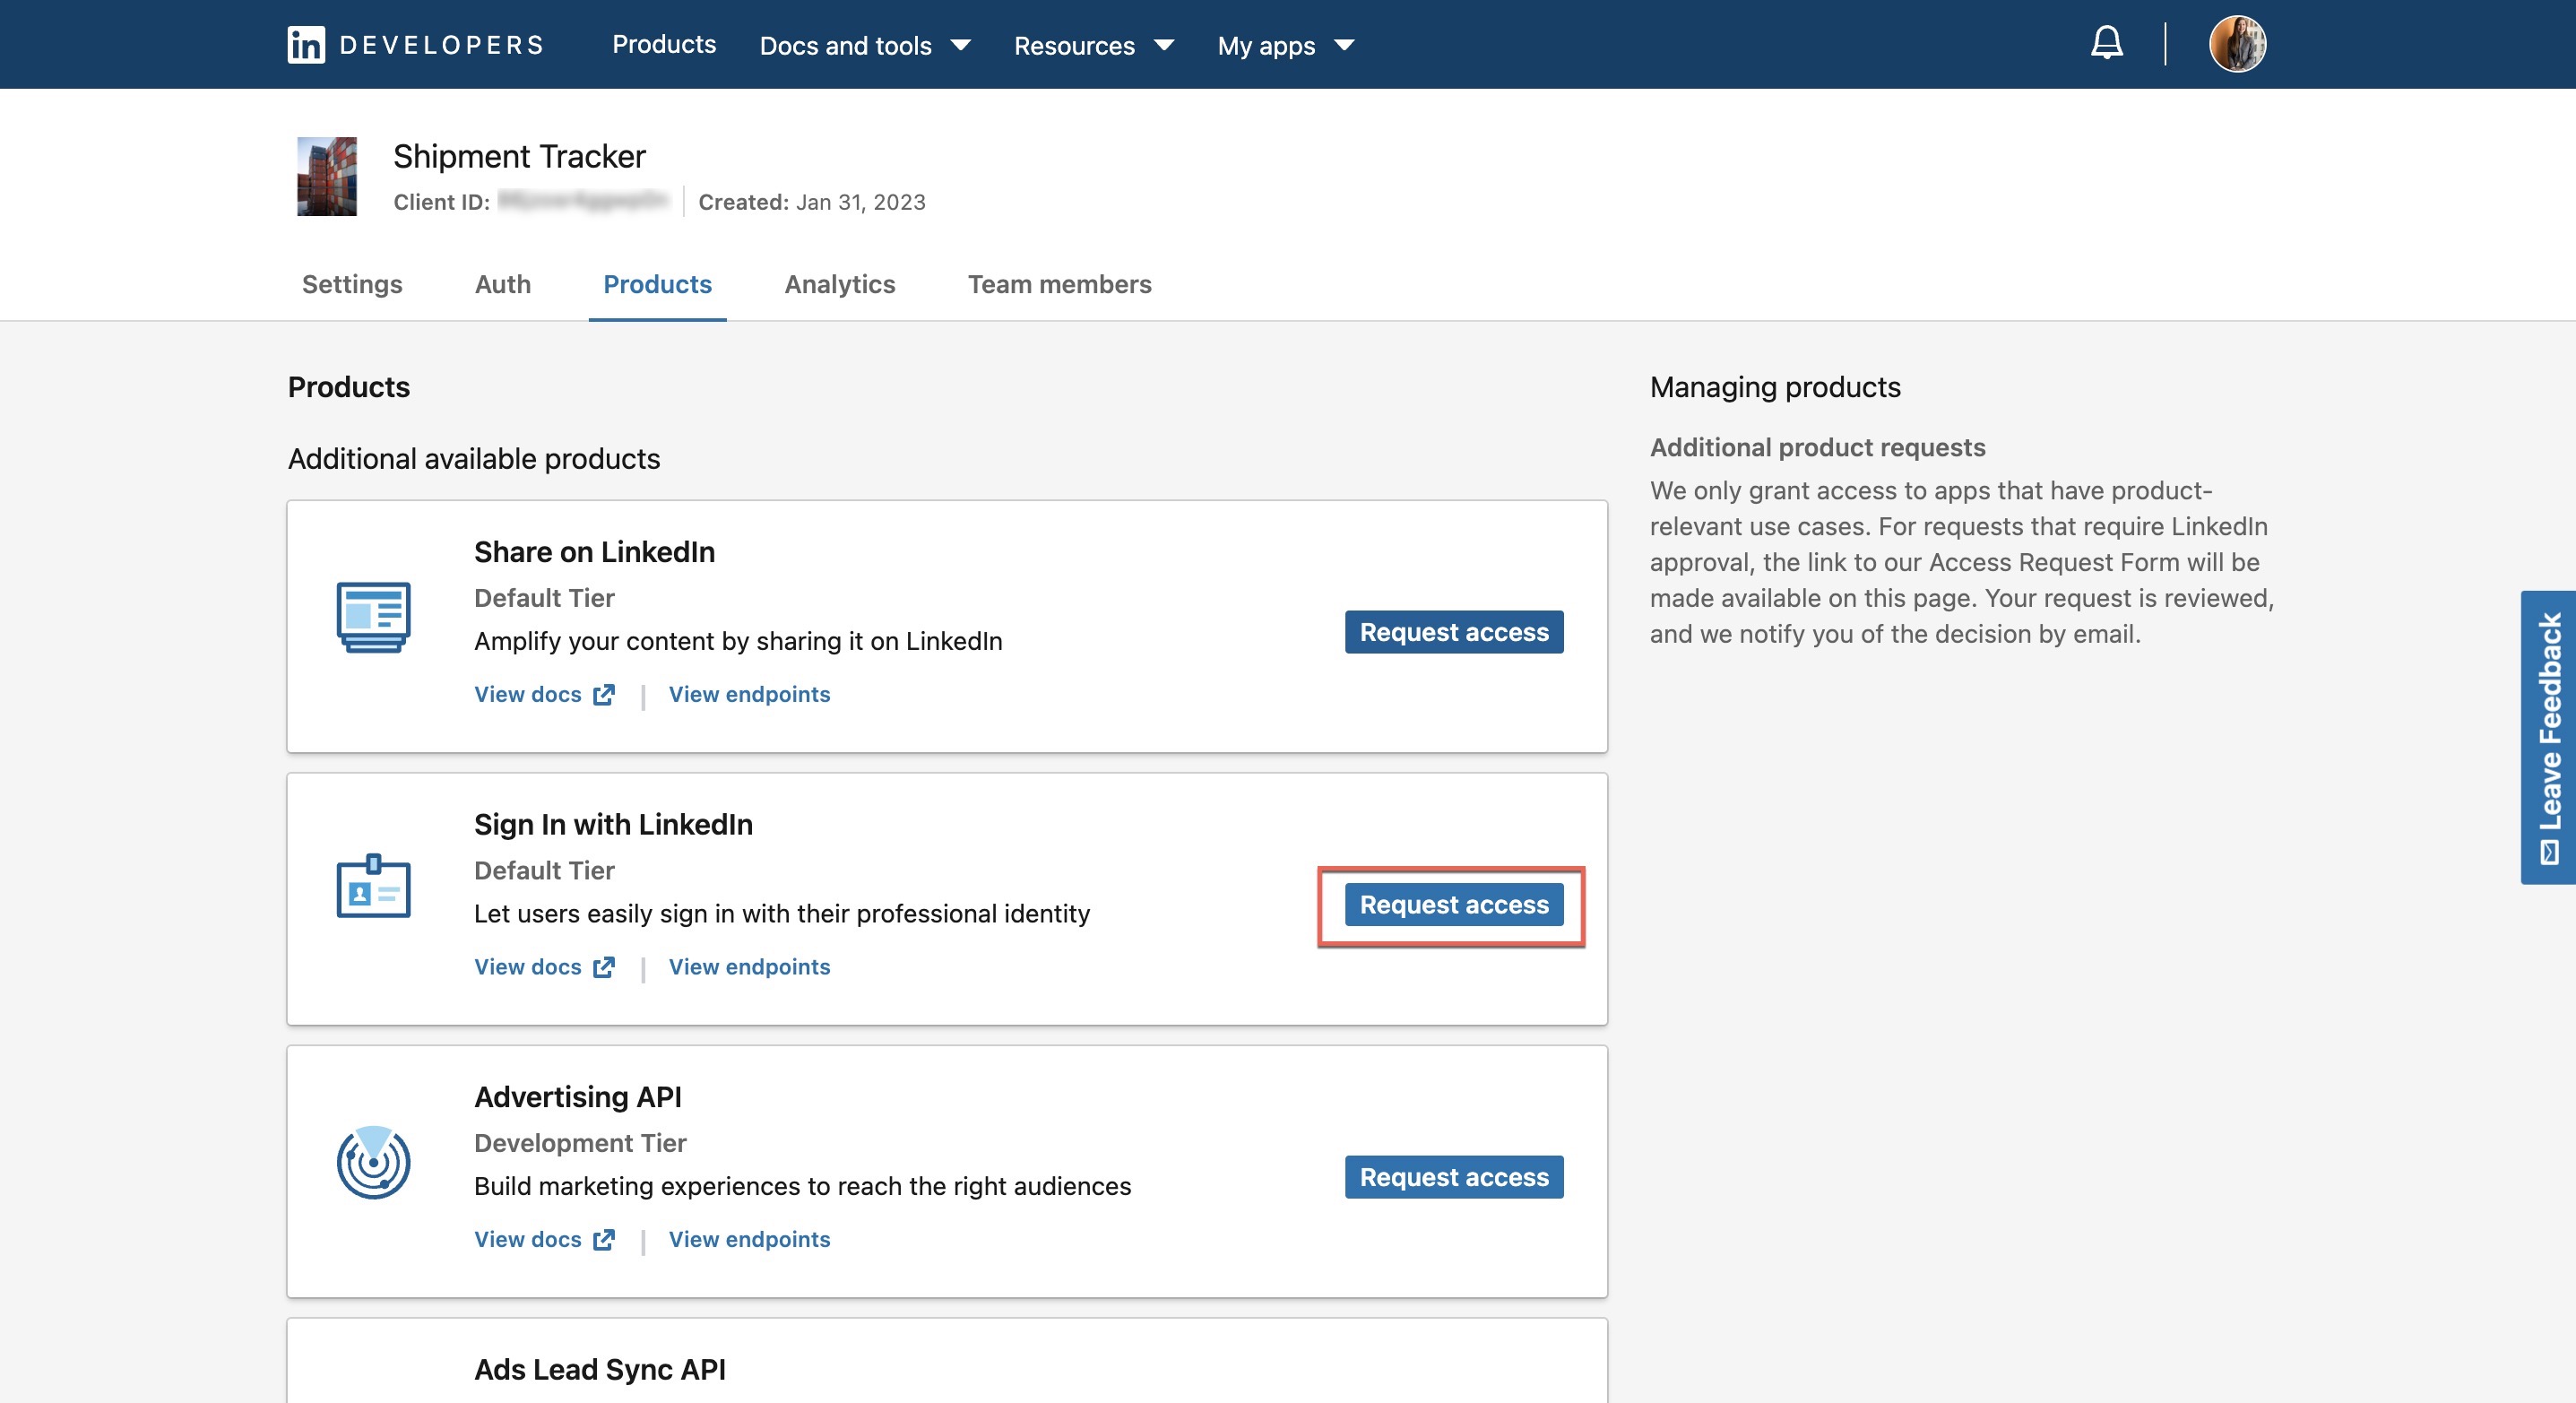Open the Team members tab

(1059, 284)
